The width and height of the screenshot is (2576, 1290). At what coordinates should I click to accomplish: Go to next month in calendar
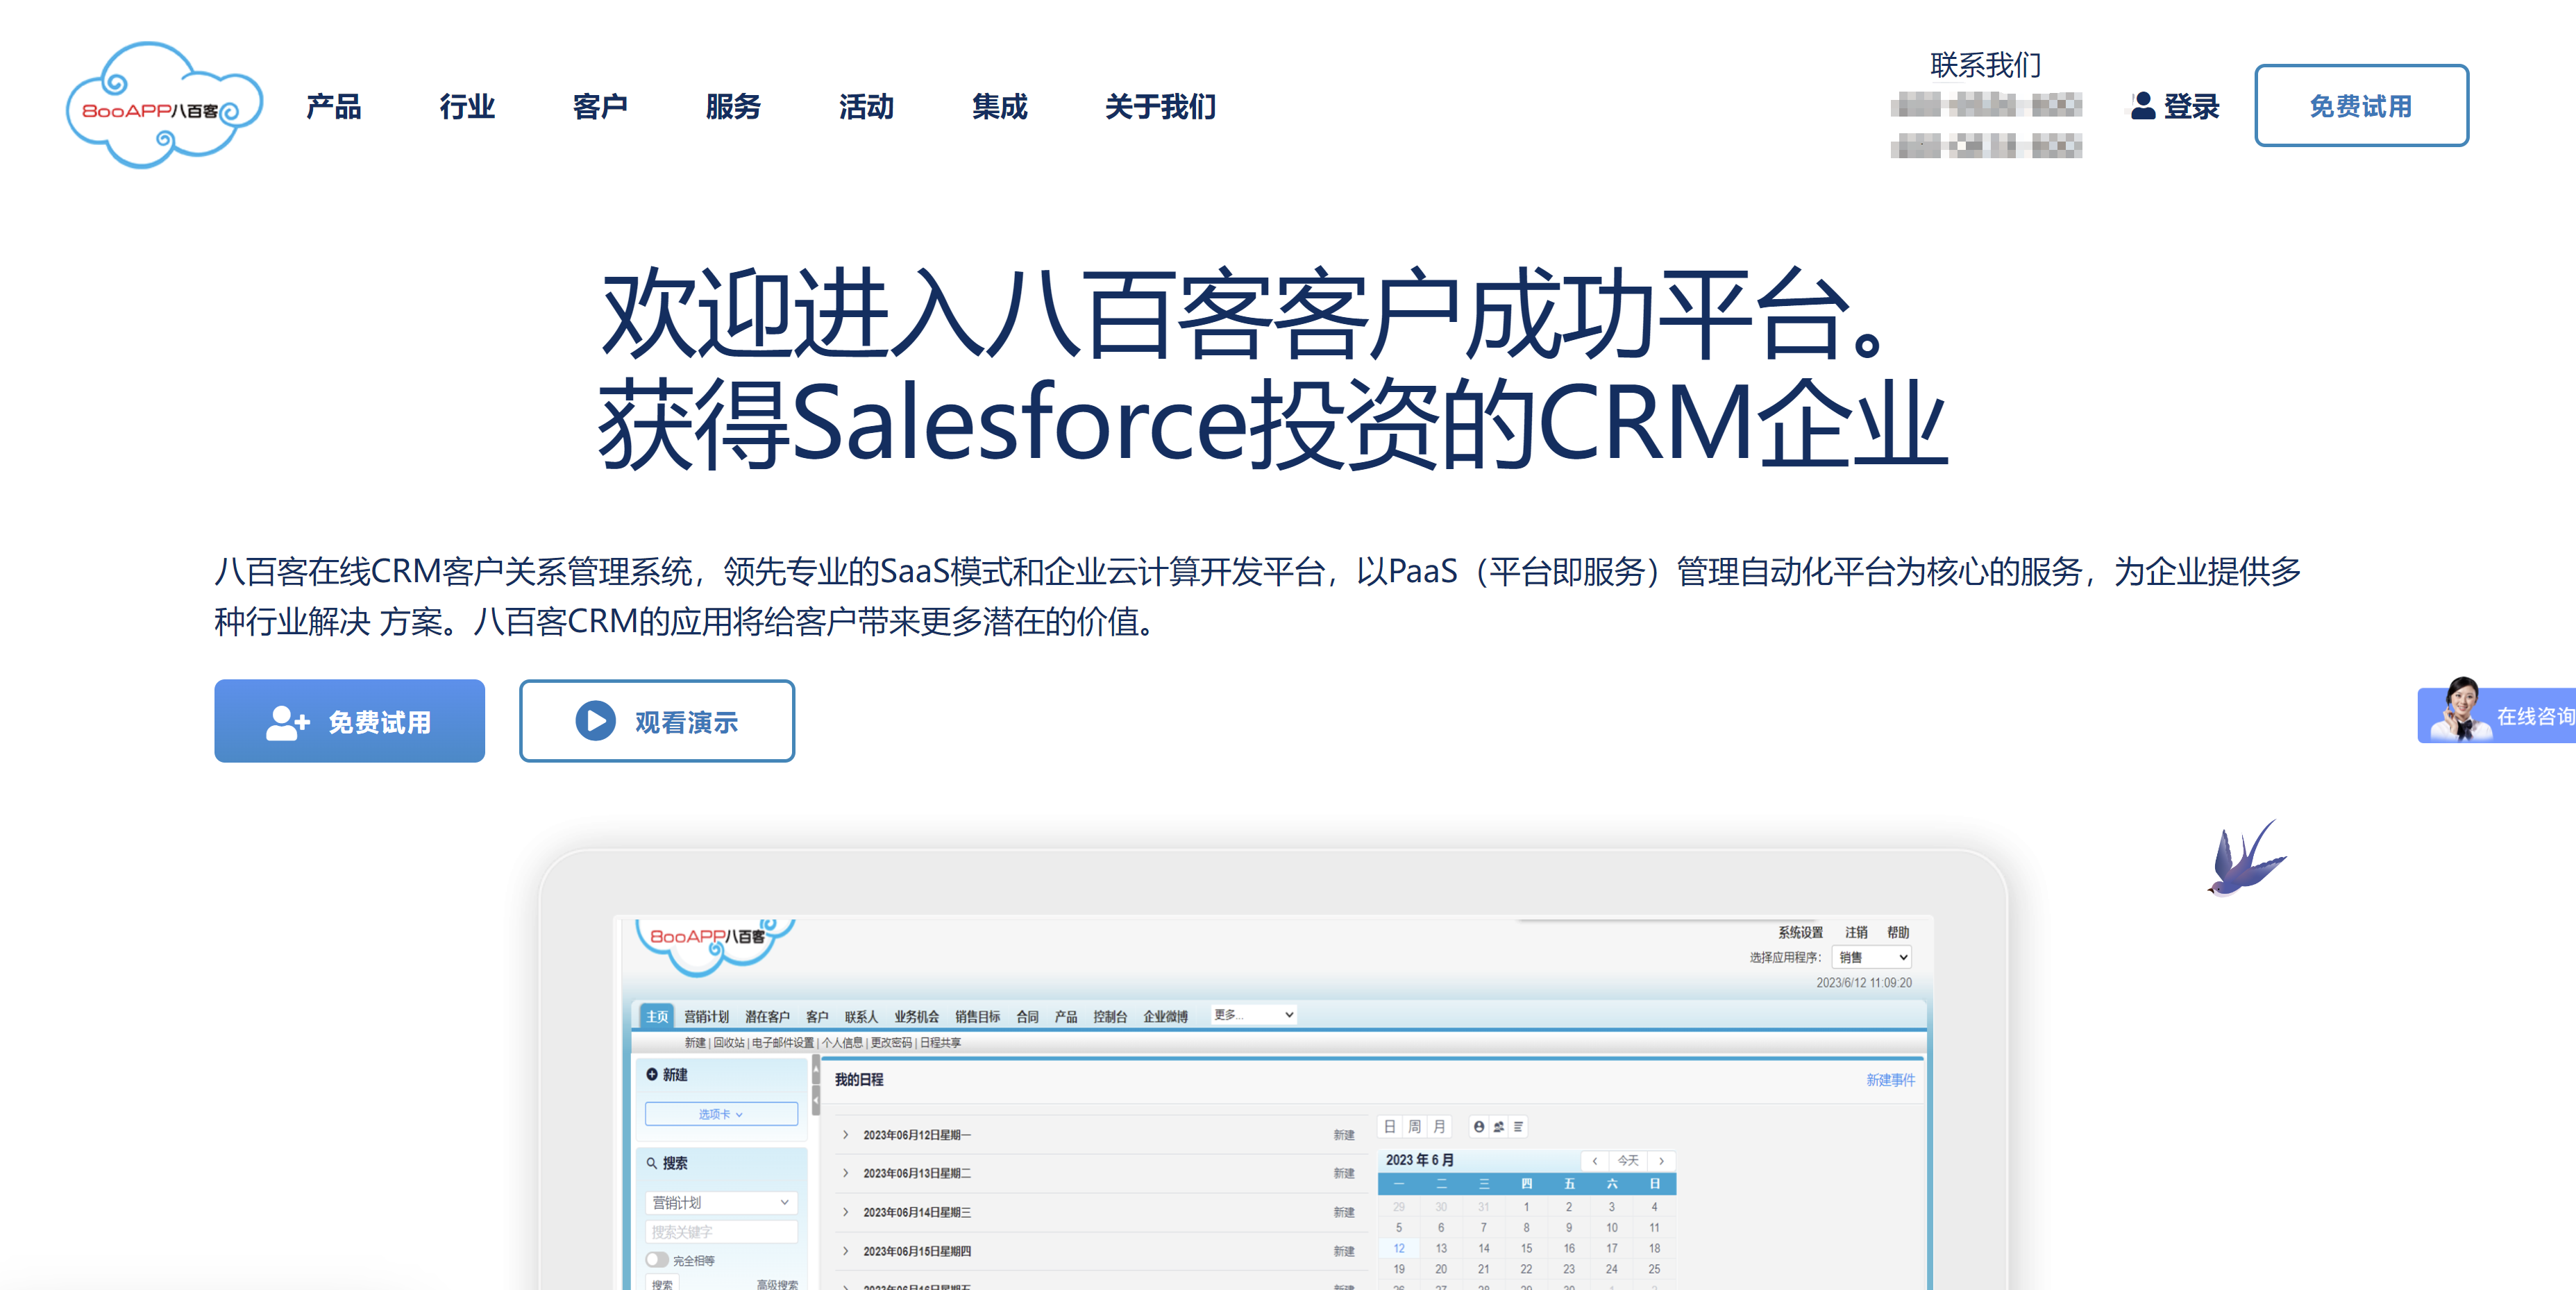[x=1661, y=1160]
